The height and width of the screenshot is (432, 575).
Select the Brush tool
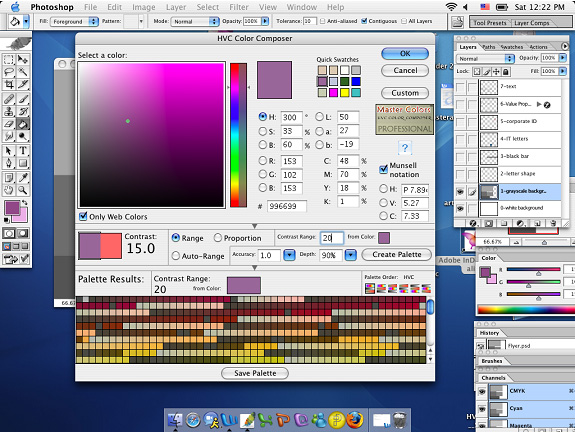(23, 99)
